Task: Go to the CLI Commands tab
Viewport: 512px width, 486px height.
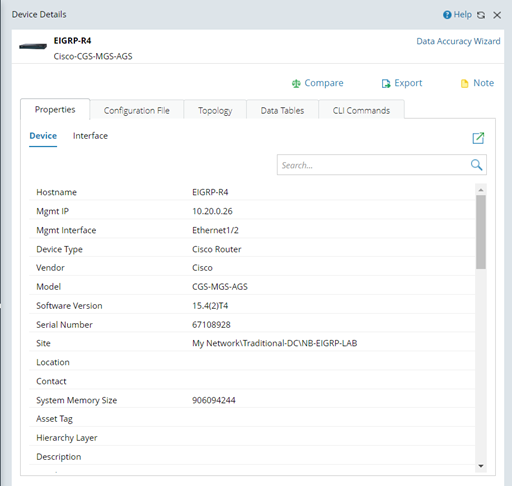Action: coord(361,110)
